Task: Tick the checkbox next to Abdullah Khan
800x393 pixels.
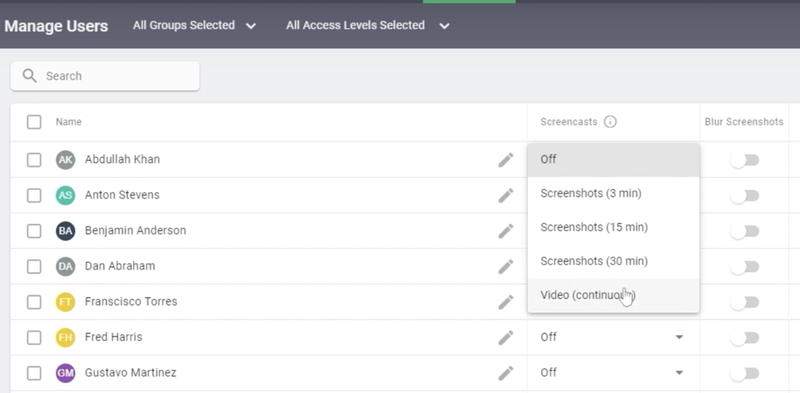Action: tap(34, 160)
